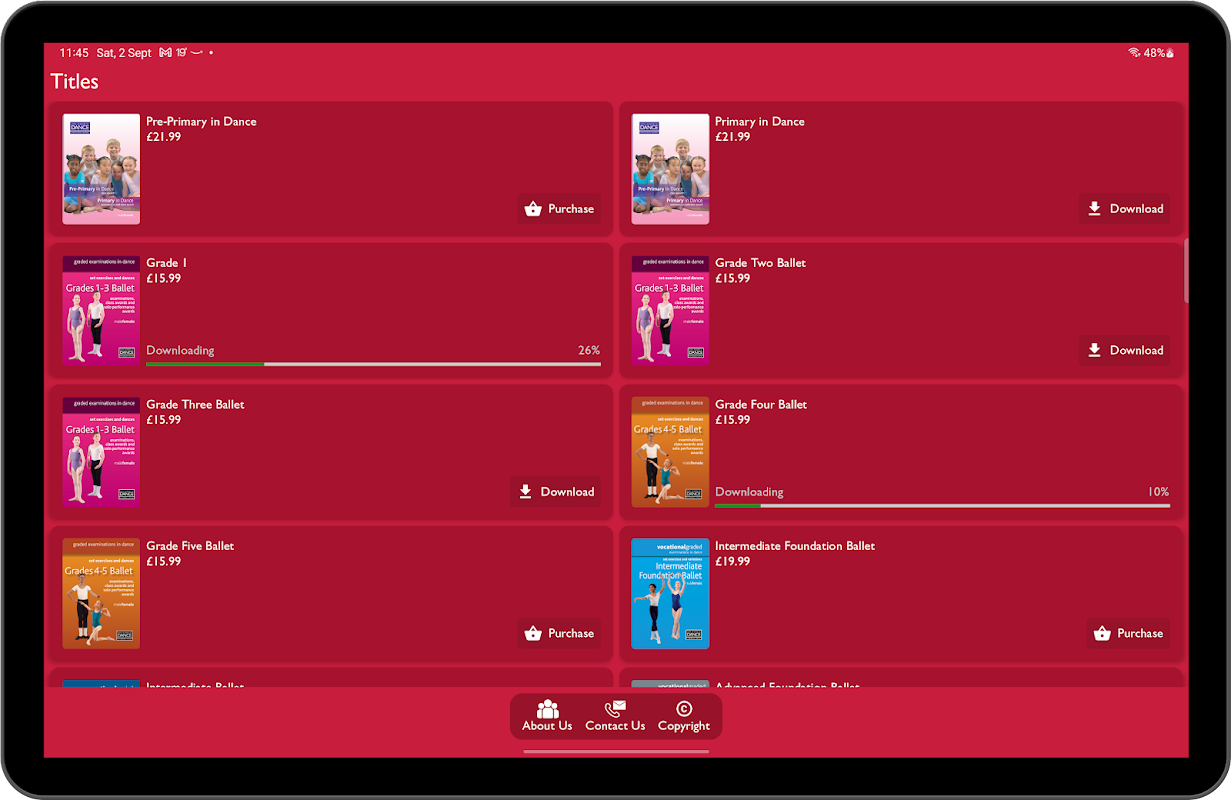Click the £21.99 price of Pre-Primary in Dance
1231x800 pixels.
[x=164, y=137]
